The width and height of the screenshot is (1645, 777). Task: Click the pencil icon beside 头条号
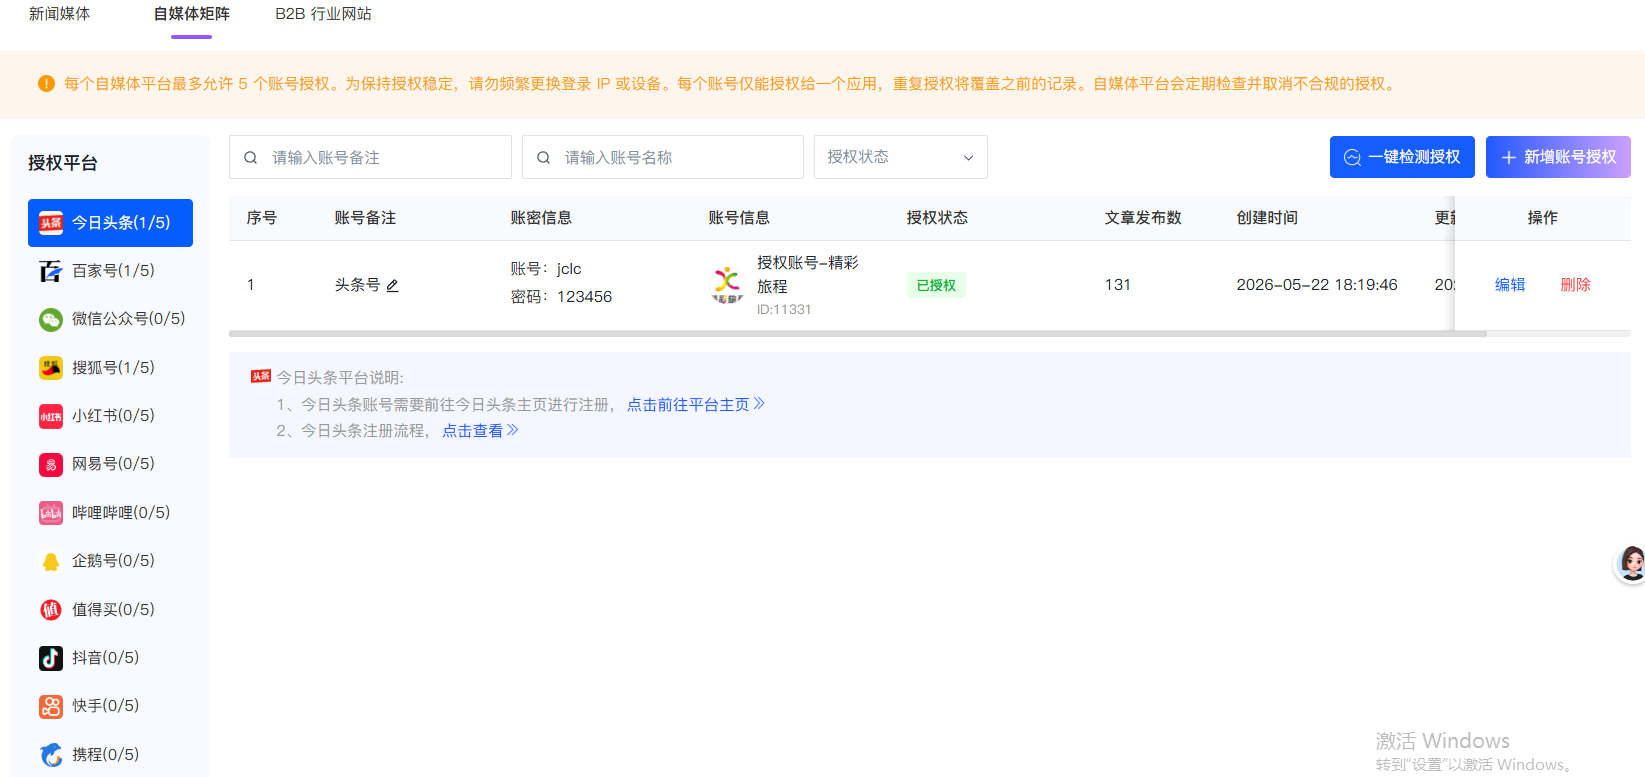click(392, 286)
